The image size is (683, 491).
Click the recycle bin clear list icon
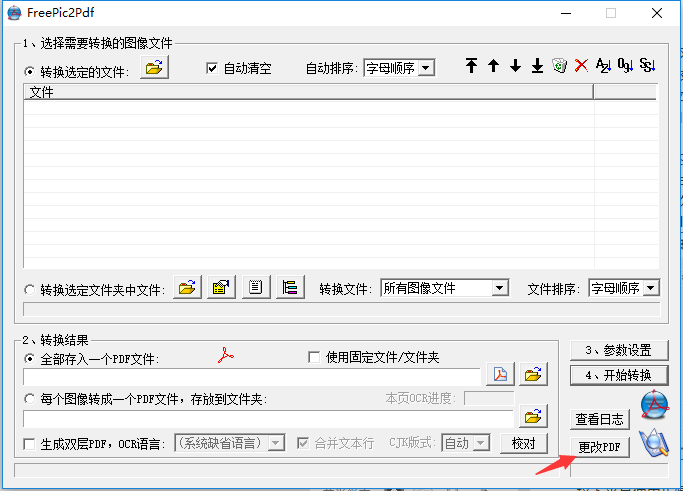pos(559,66)
